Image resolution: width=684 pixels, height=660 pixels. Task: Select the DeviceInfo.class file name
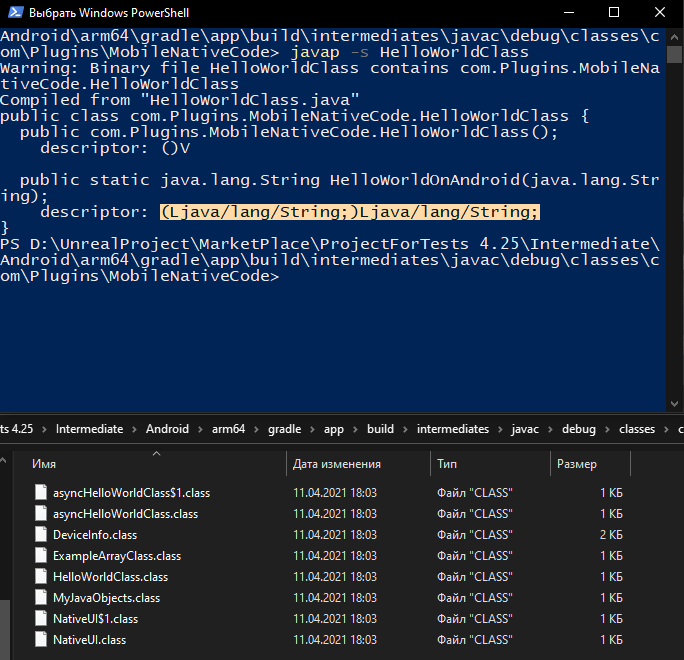pyautogui.click(x=95, y=535)
